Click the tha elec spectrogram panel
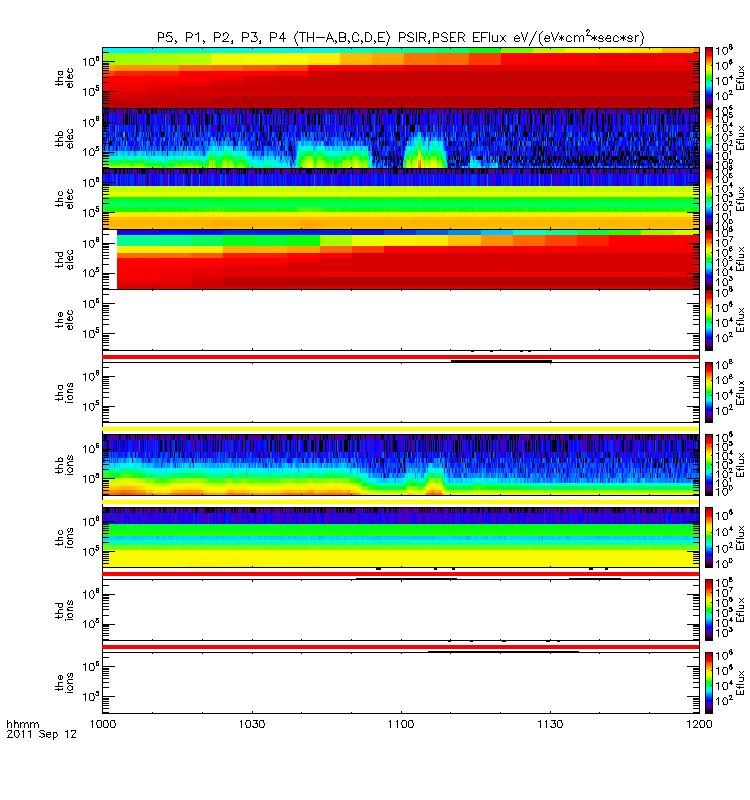Viewport: 750px width, 800px height. [401, 78]
